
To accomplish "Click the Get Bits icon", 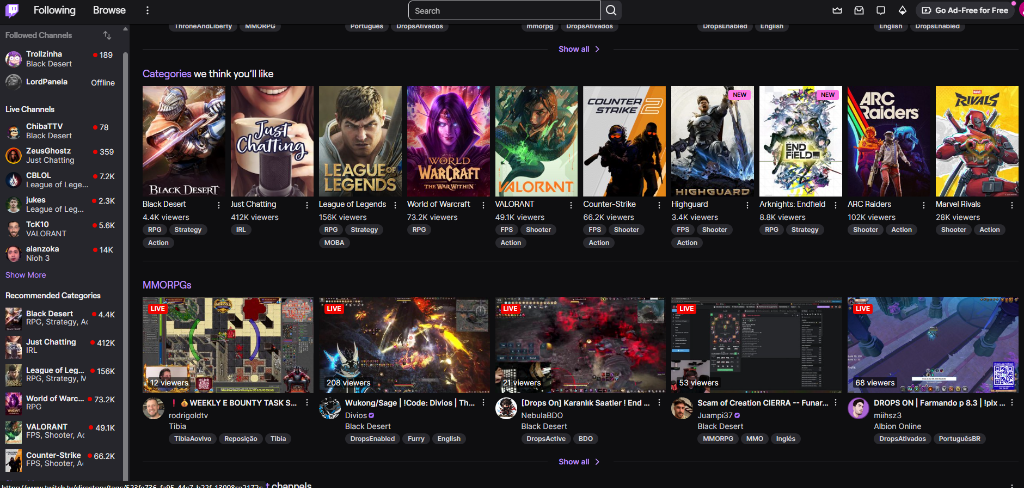I will [903, 10].
